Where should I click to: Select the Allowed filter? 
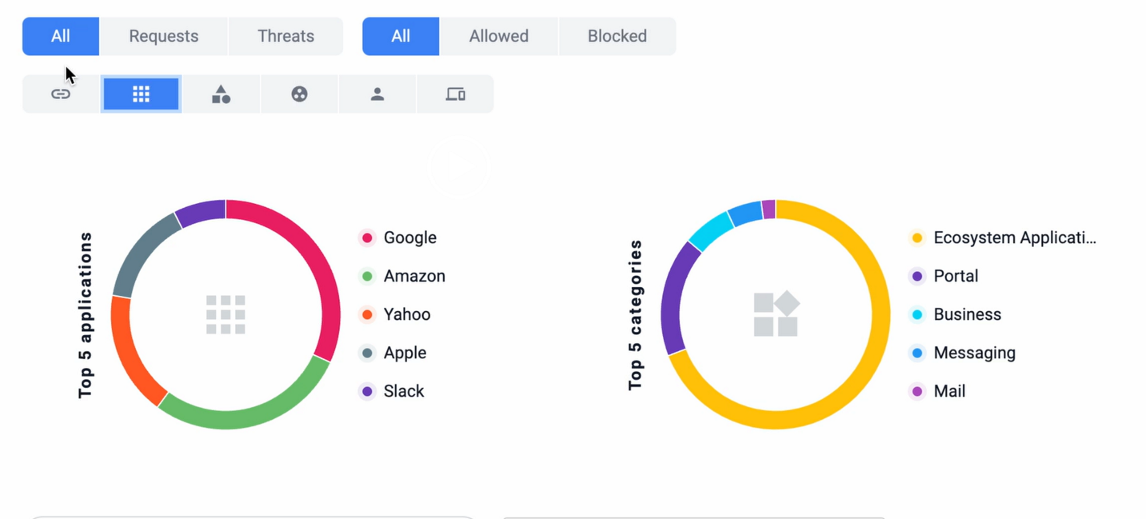tap(499, 36)
